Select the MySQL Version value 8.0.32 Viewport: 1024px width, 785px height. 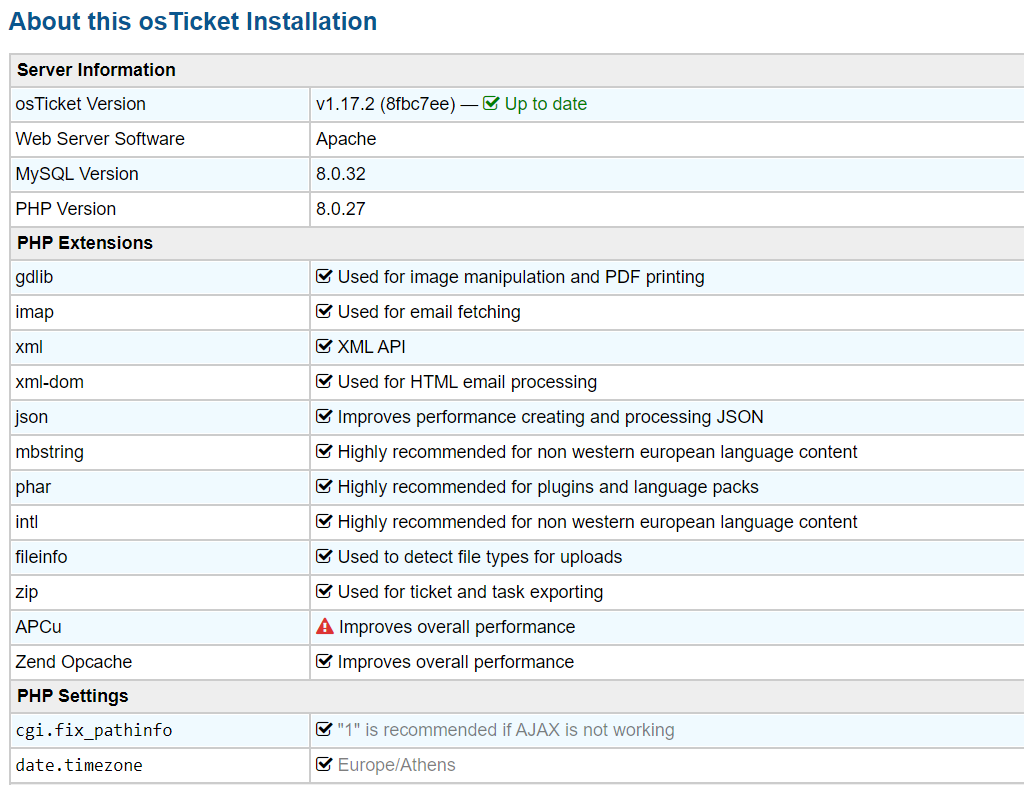pos(341,174)
